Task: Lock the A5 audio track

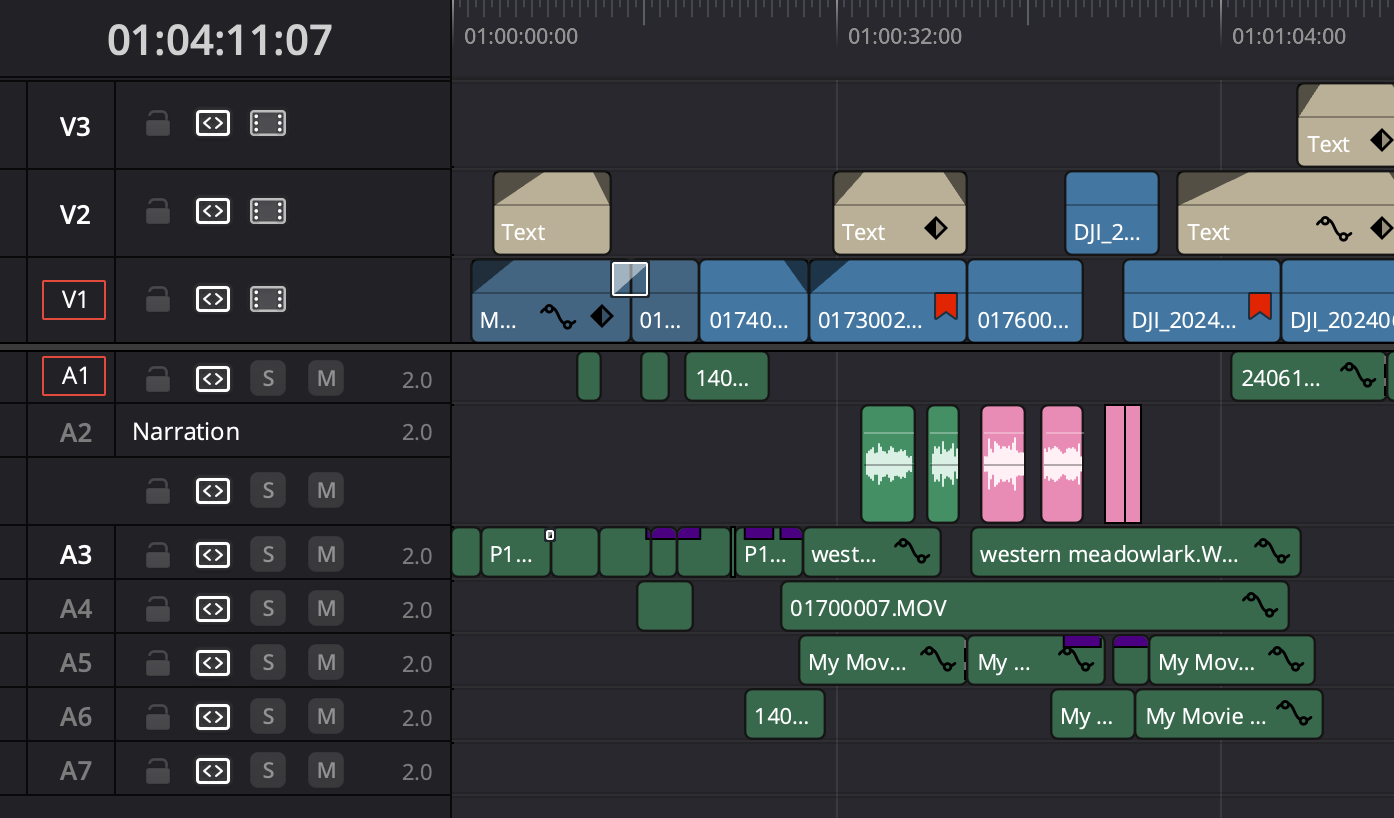Action: point(157,663)
